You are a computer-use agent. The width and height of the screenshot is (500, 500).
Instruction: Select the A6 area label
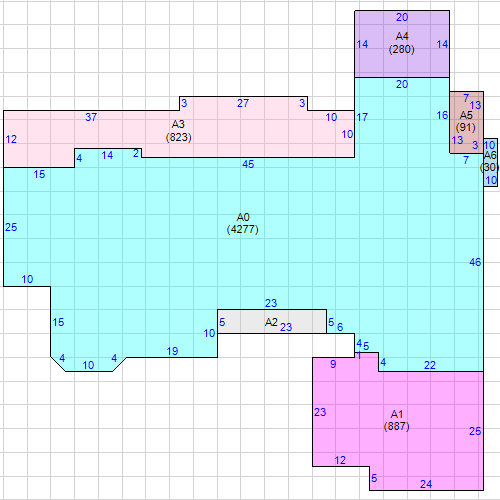[x=490, y=155]
